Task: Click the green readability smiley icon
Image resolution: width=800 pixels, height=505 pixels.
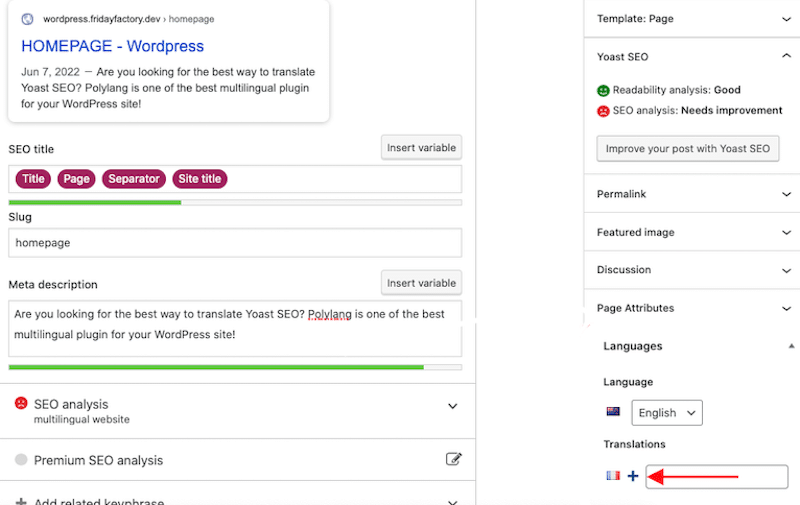Action: 603,90
